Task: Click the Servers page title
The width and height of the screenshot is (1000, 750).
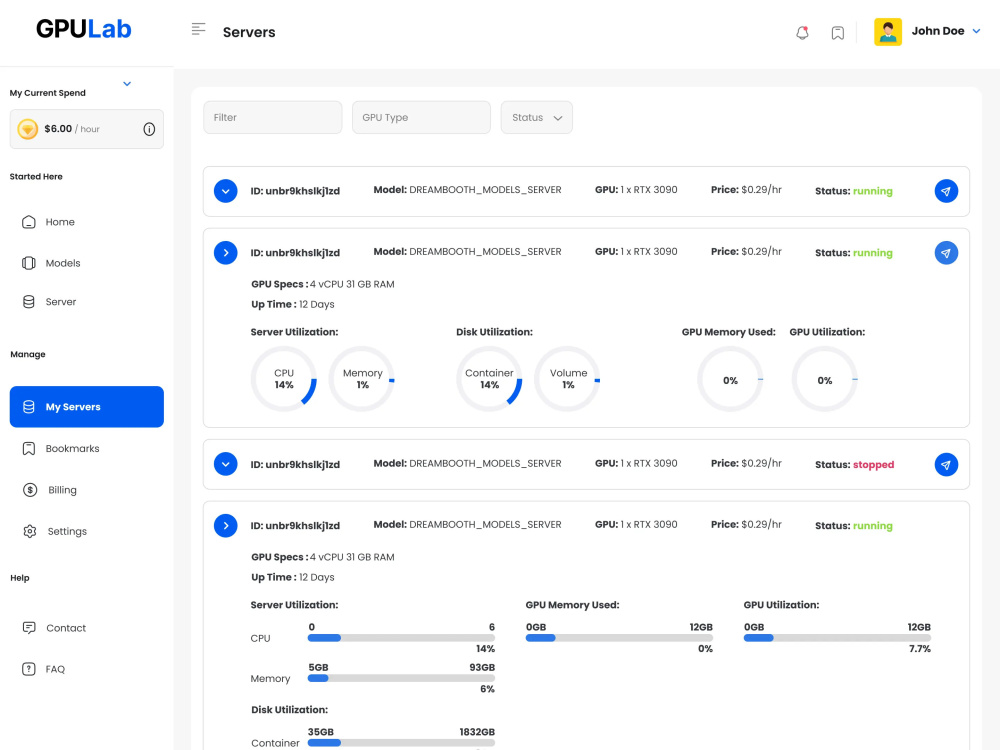Action: 249,32
